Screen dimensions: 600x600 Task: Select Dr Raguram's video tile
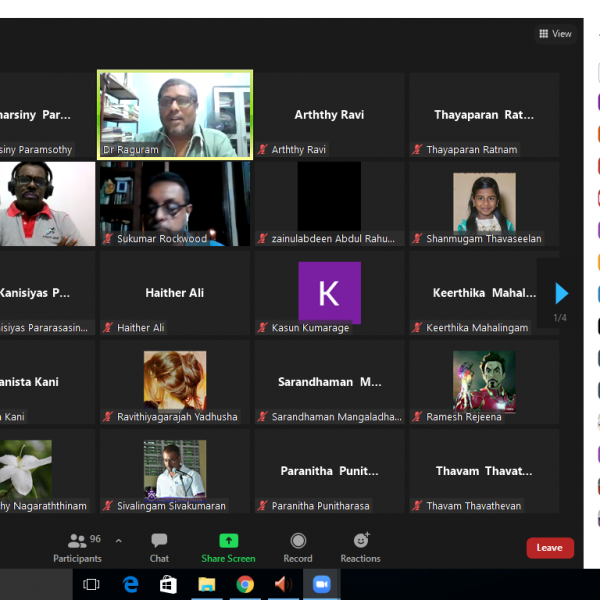tap(175, 114)
